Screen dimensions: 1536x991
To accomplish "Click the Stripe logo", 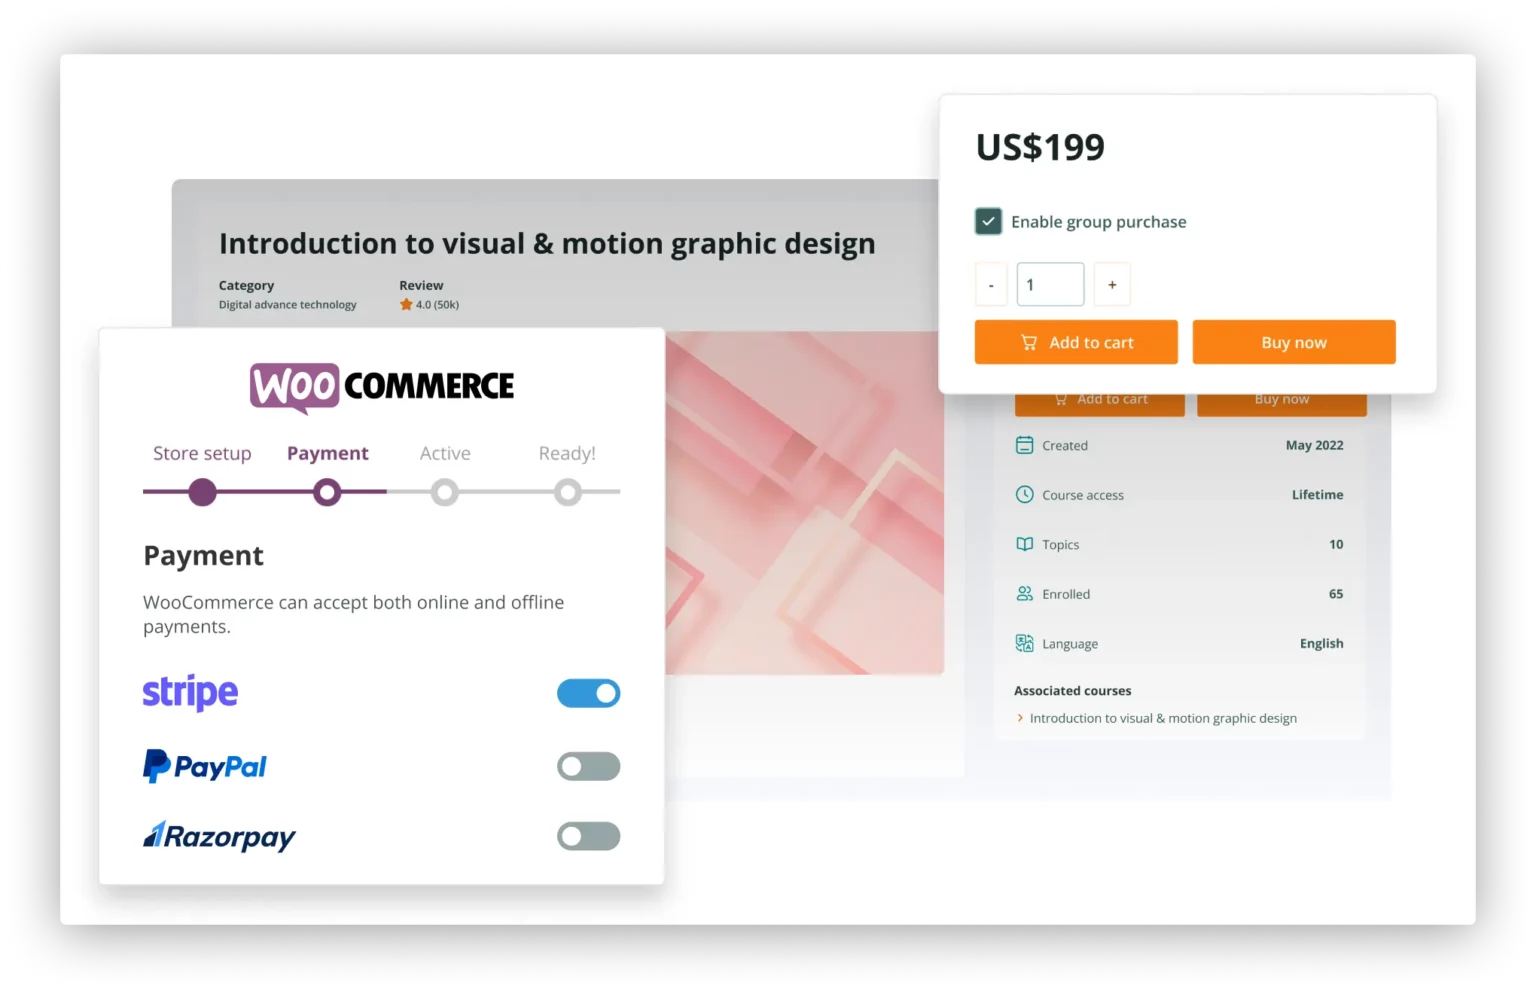I will pos(190,692).
